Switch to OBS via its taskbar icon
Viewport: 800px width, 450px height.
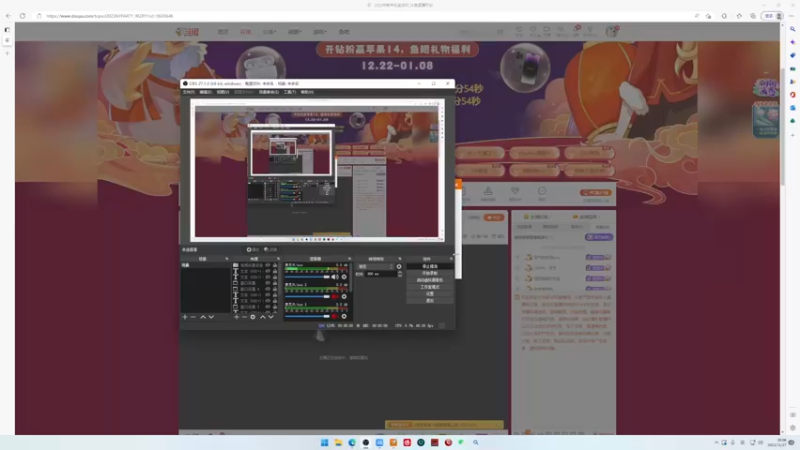[x=366, y=442]
